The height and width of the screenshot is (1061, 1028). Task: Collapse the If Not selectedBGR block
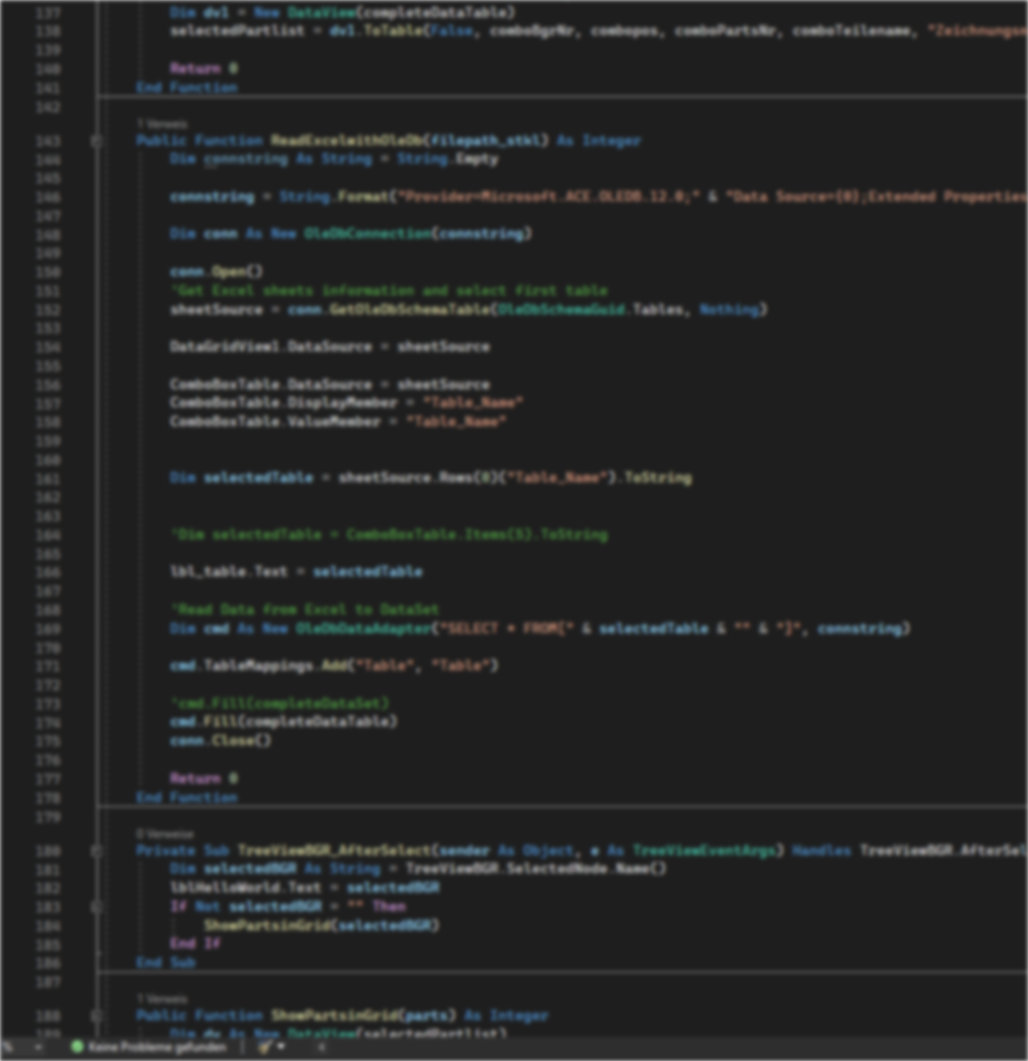97,906
